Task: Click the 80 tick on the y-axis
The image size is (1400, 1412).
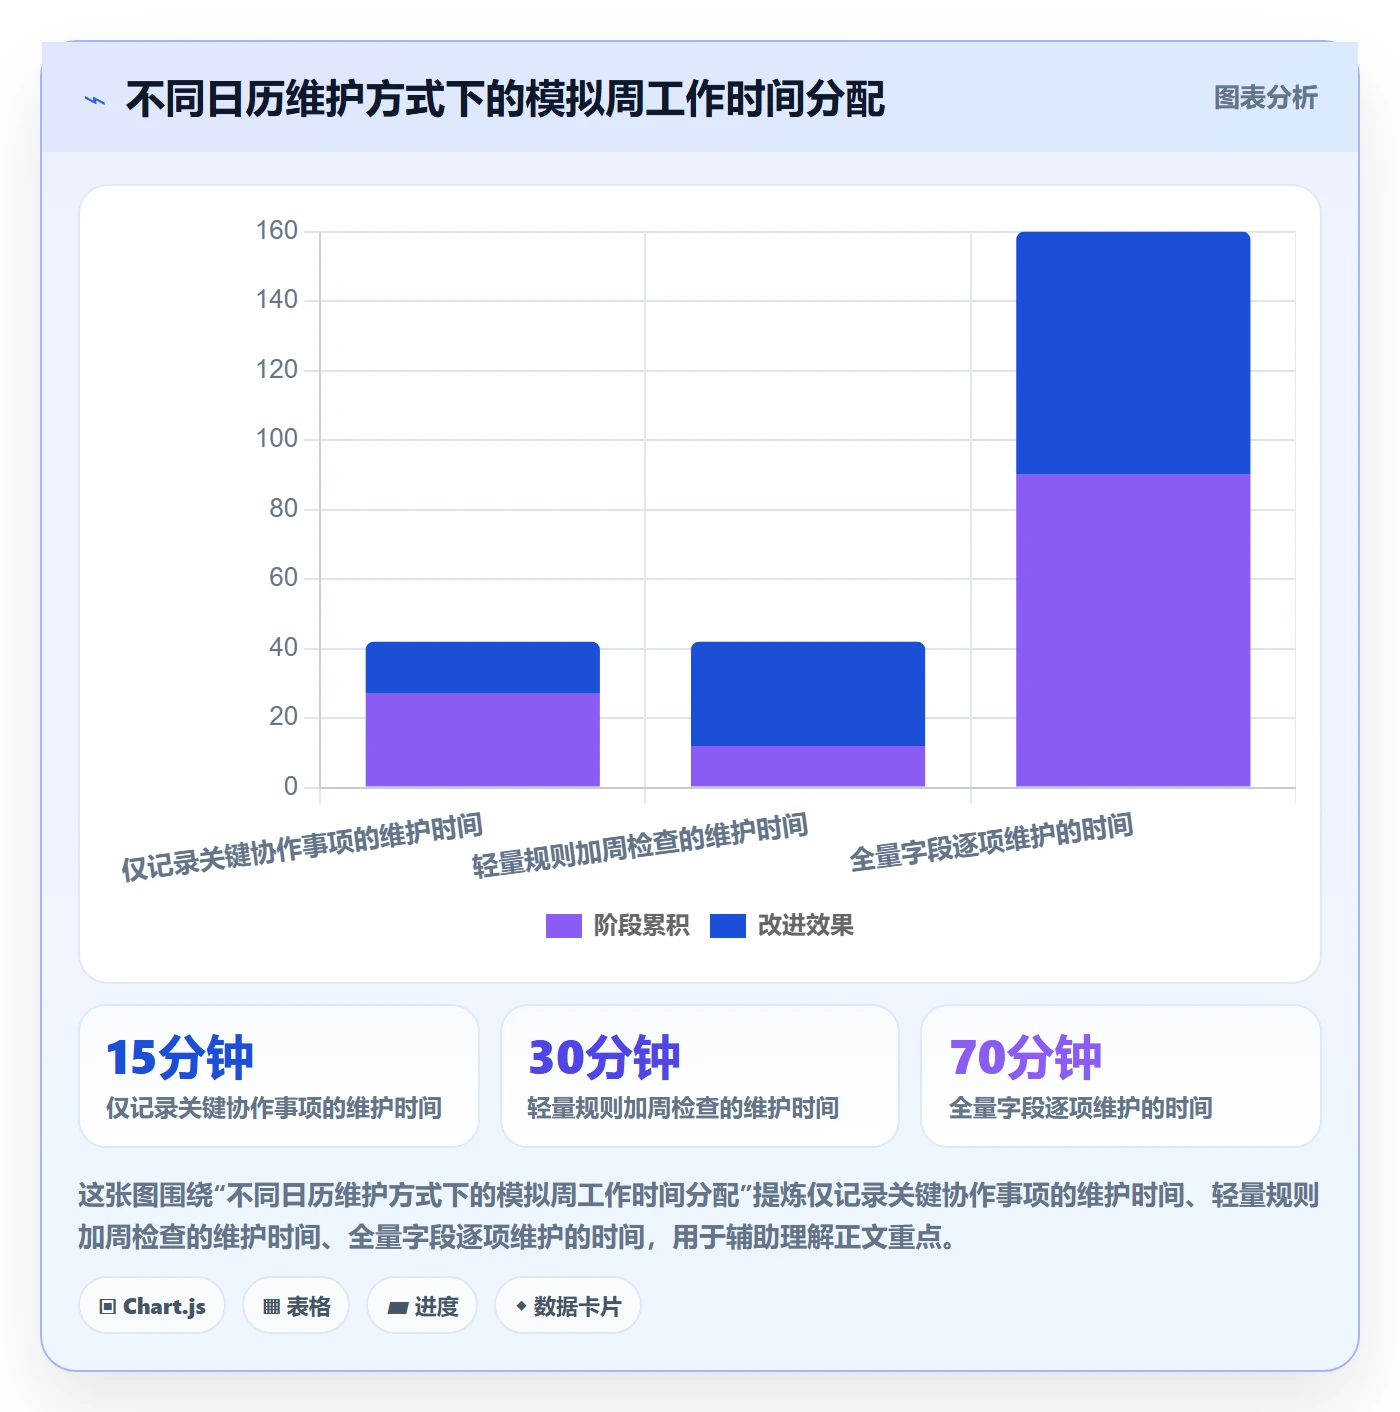Action: tap(284, 509)
